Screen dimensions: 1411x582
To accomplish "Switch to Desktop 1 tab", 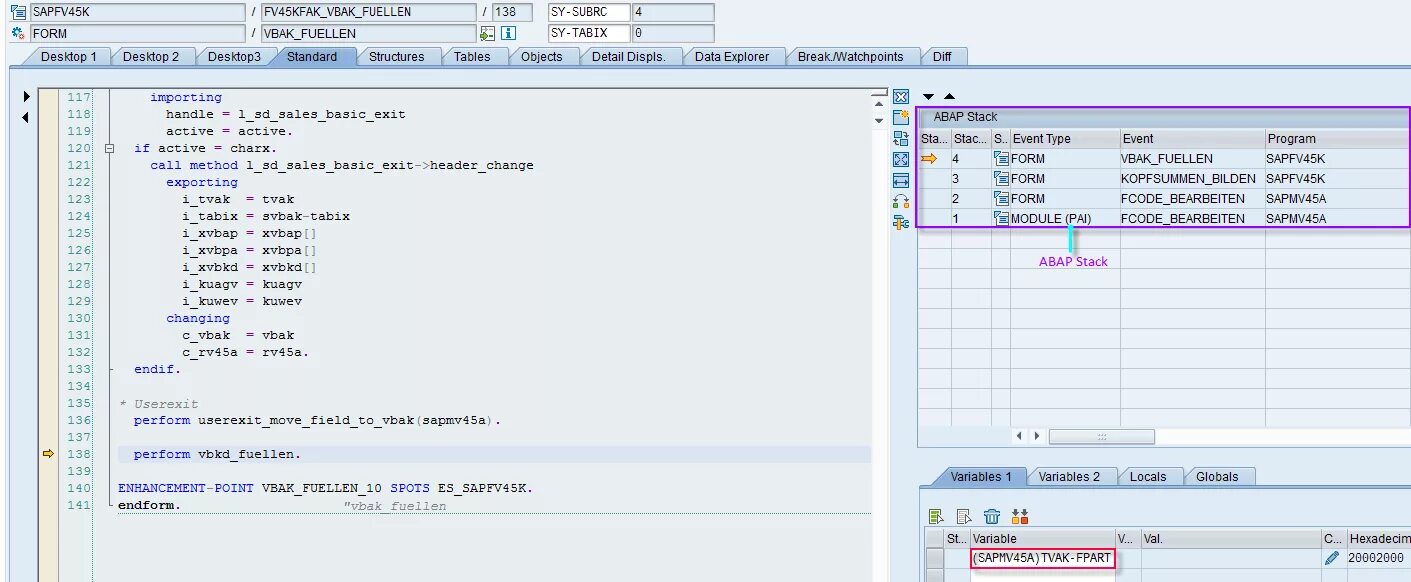I will point(69,56).
